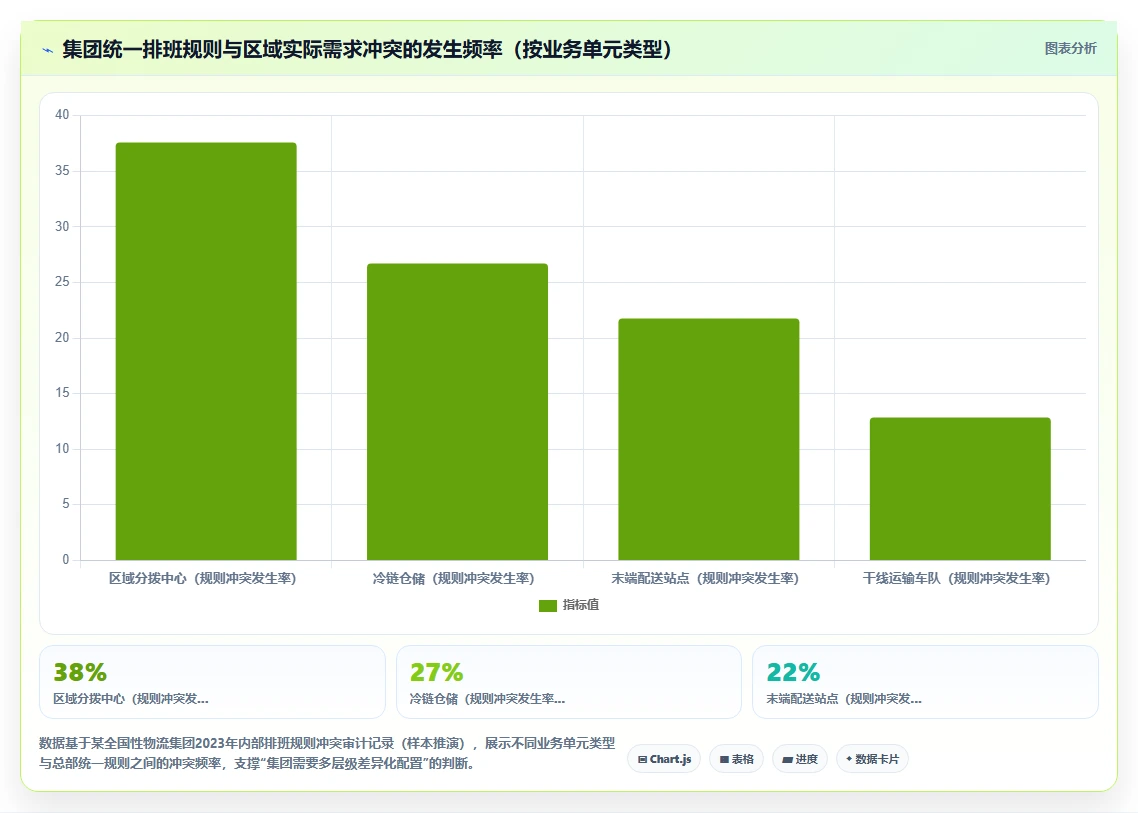This screenshot has width=1138, height=813.
Task: Click the 区域分拨中心 bar in the chart
Action: pyautogui.click(x=206, y=351)
